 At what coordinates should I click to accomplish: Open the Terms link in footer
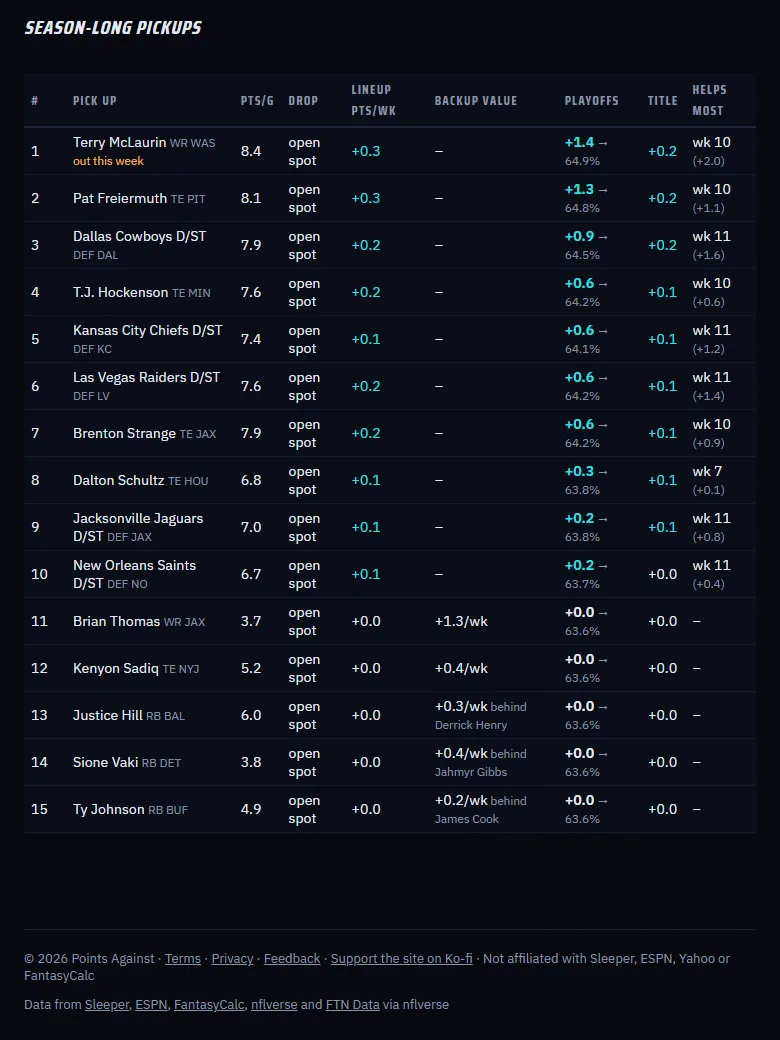tap(182, 958)
